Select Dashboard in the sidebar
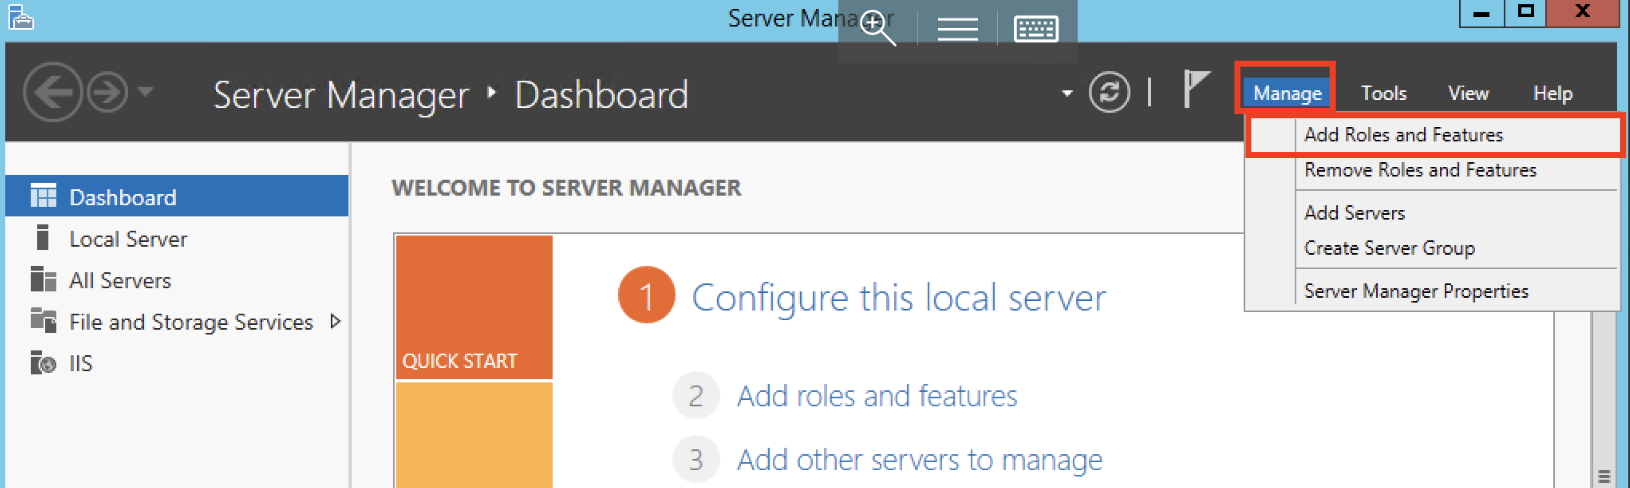The width and height of the screenshot is (1630, 488). (177, 196)
